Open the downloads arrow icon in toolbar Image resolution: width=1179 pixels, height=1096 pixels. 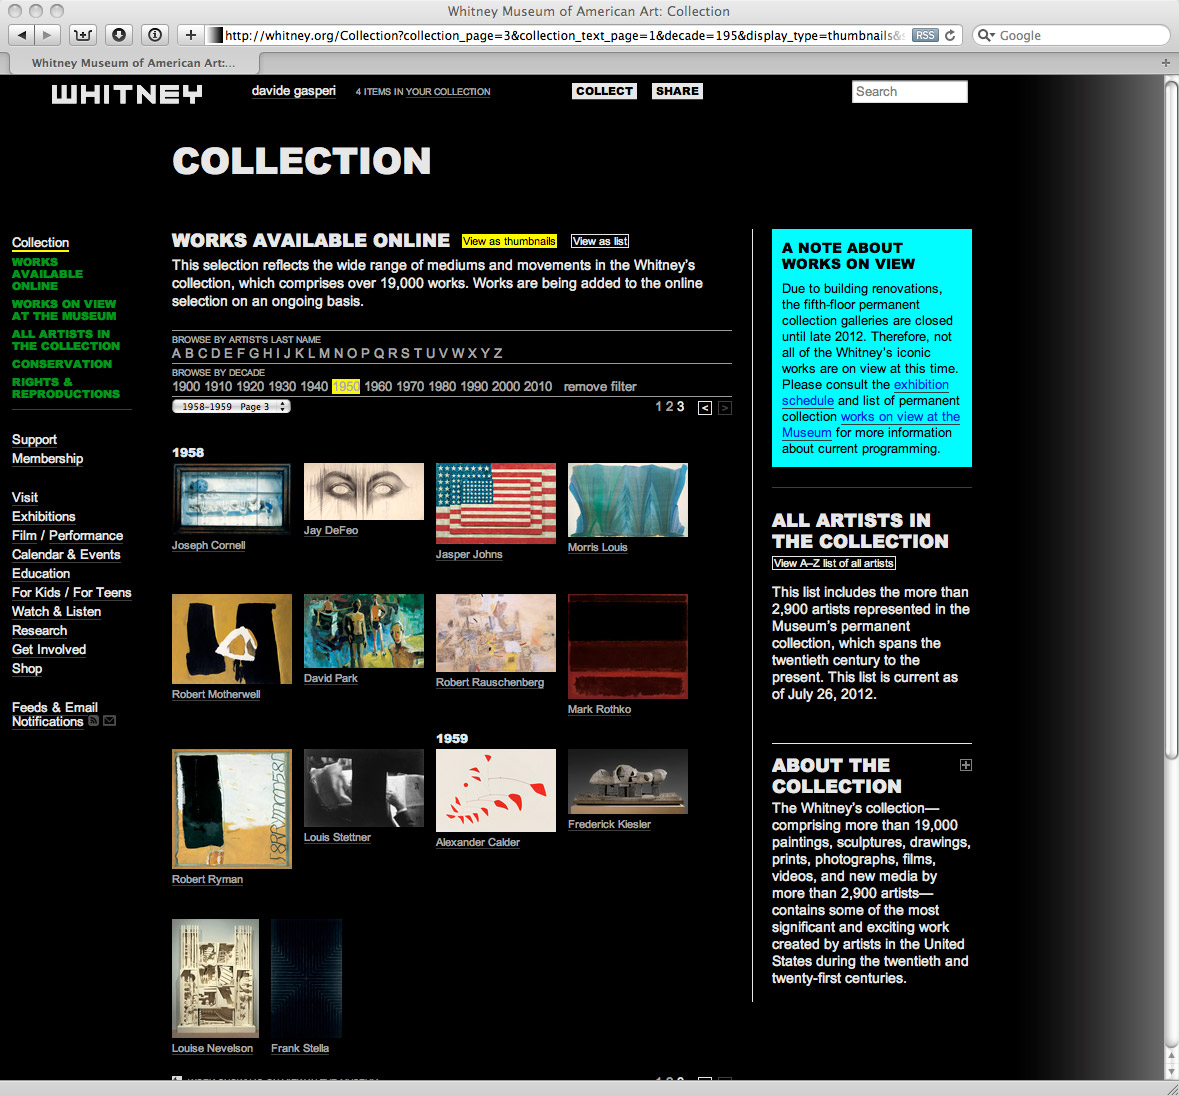point(119,35)
